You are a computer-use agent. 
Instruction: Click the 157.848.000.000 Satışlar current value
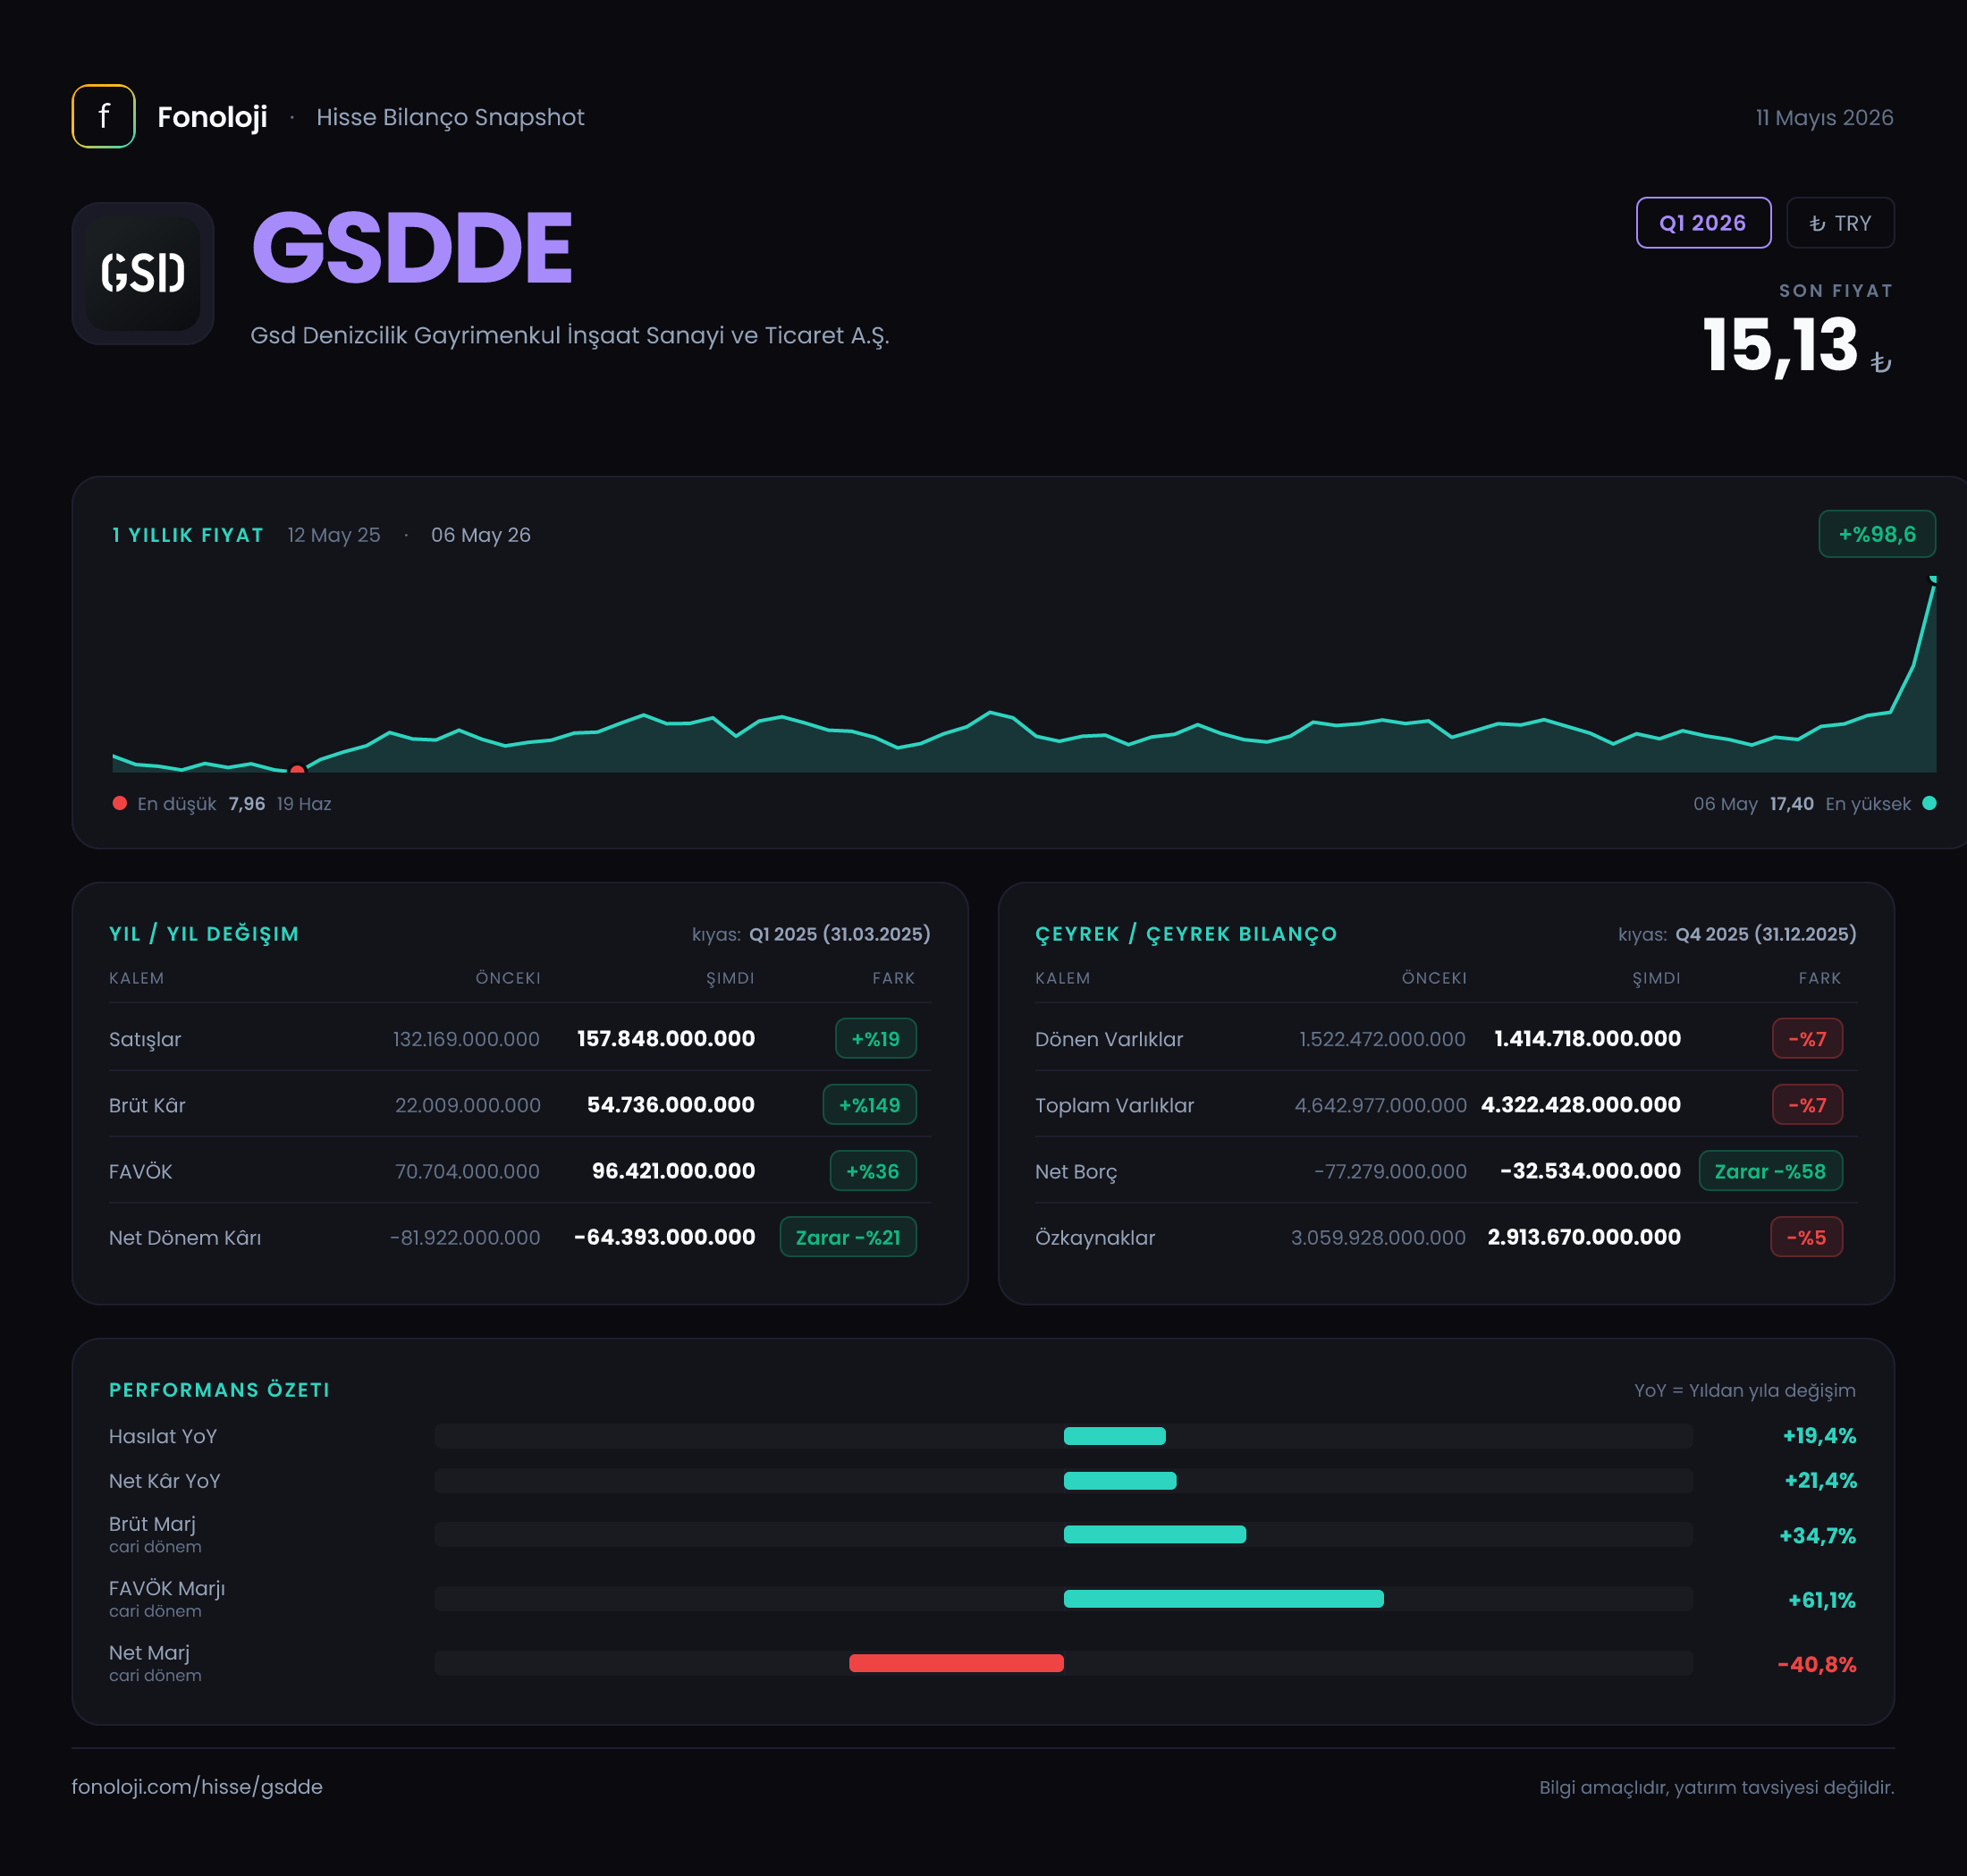[666, 1038]
